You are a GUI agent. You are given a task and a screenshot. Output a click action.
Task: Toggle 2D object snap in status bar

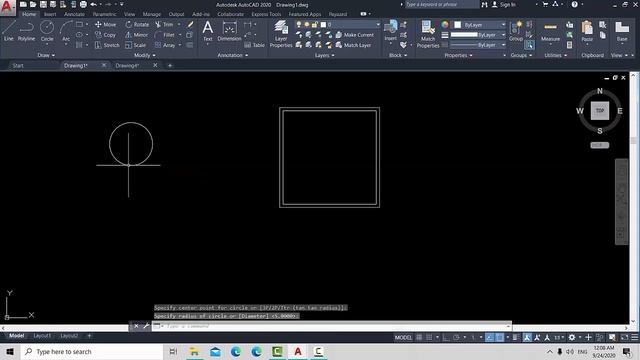tap(499, 337)
